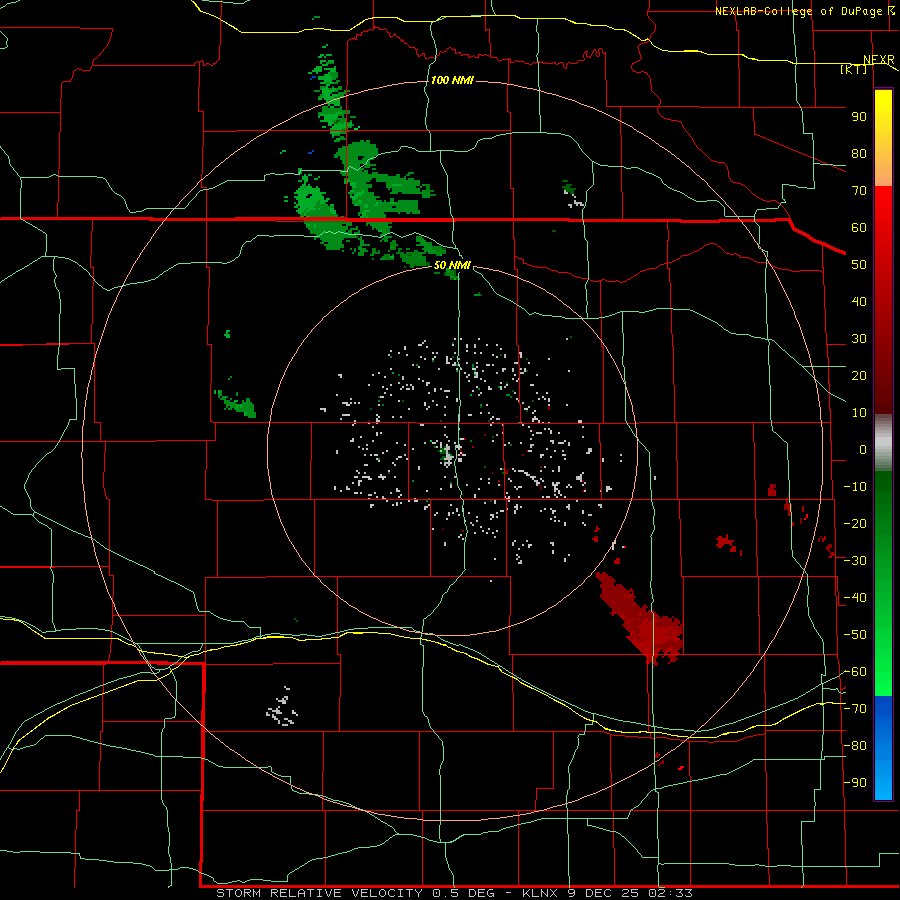Click the positive "80" scale value

[x=859, y=153]
